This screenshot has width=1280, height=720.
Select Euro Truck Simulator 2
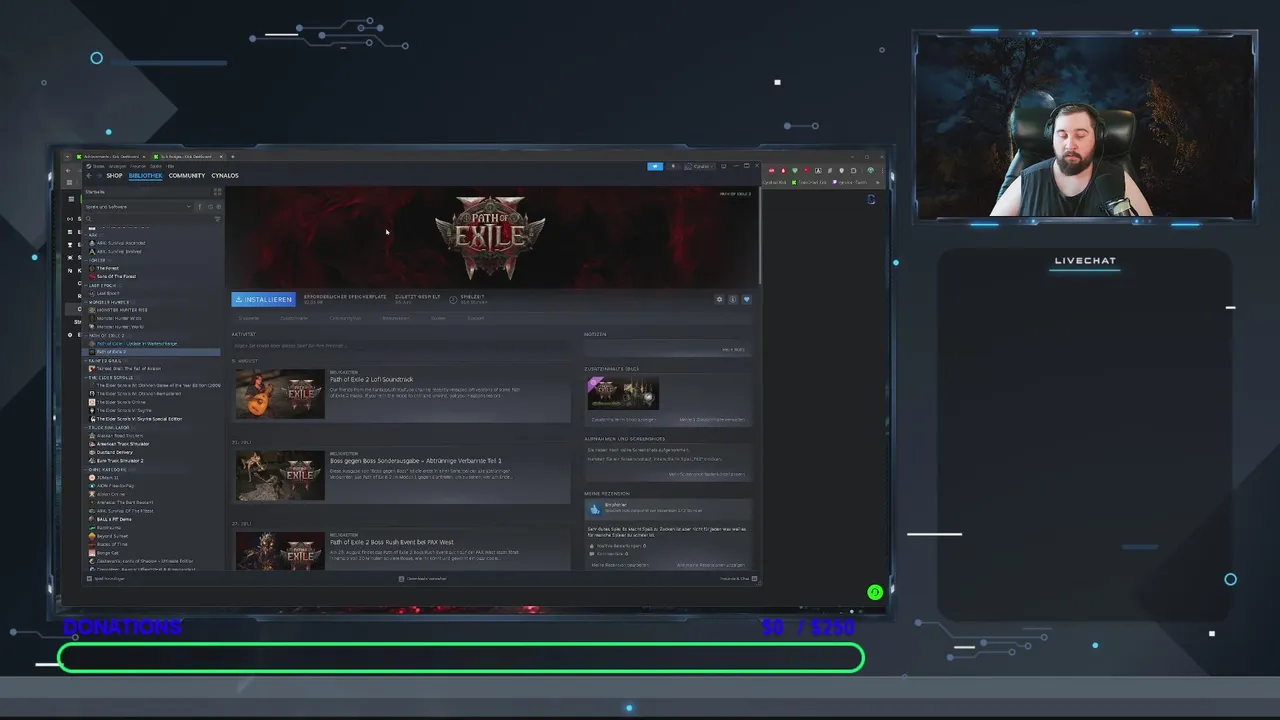pos(119,461)
